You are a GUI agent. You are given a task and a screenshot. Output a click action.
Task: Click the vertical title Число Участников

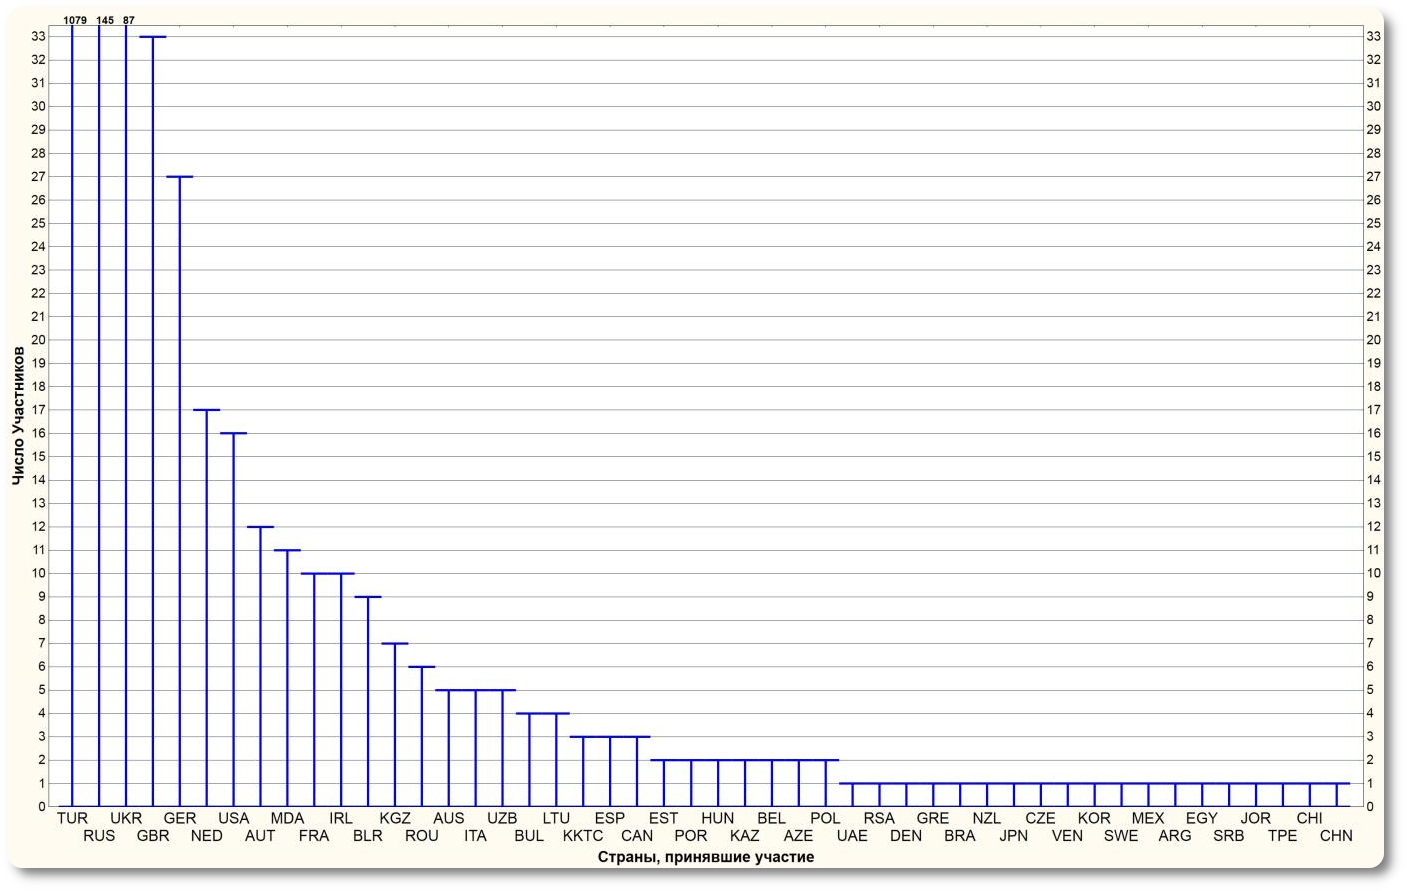point(18,416)
